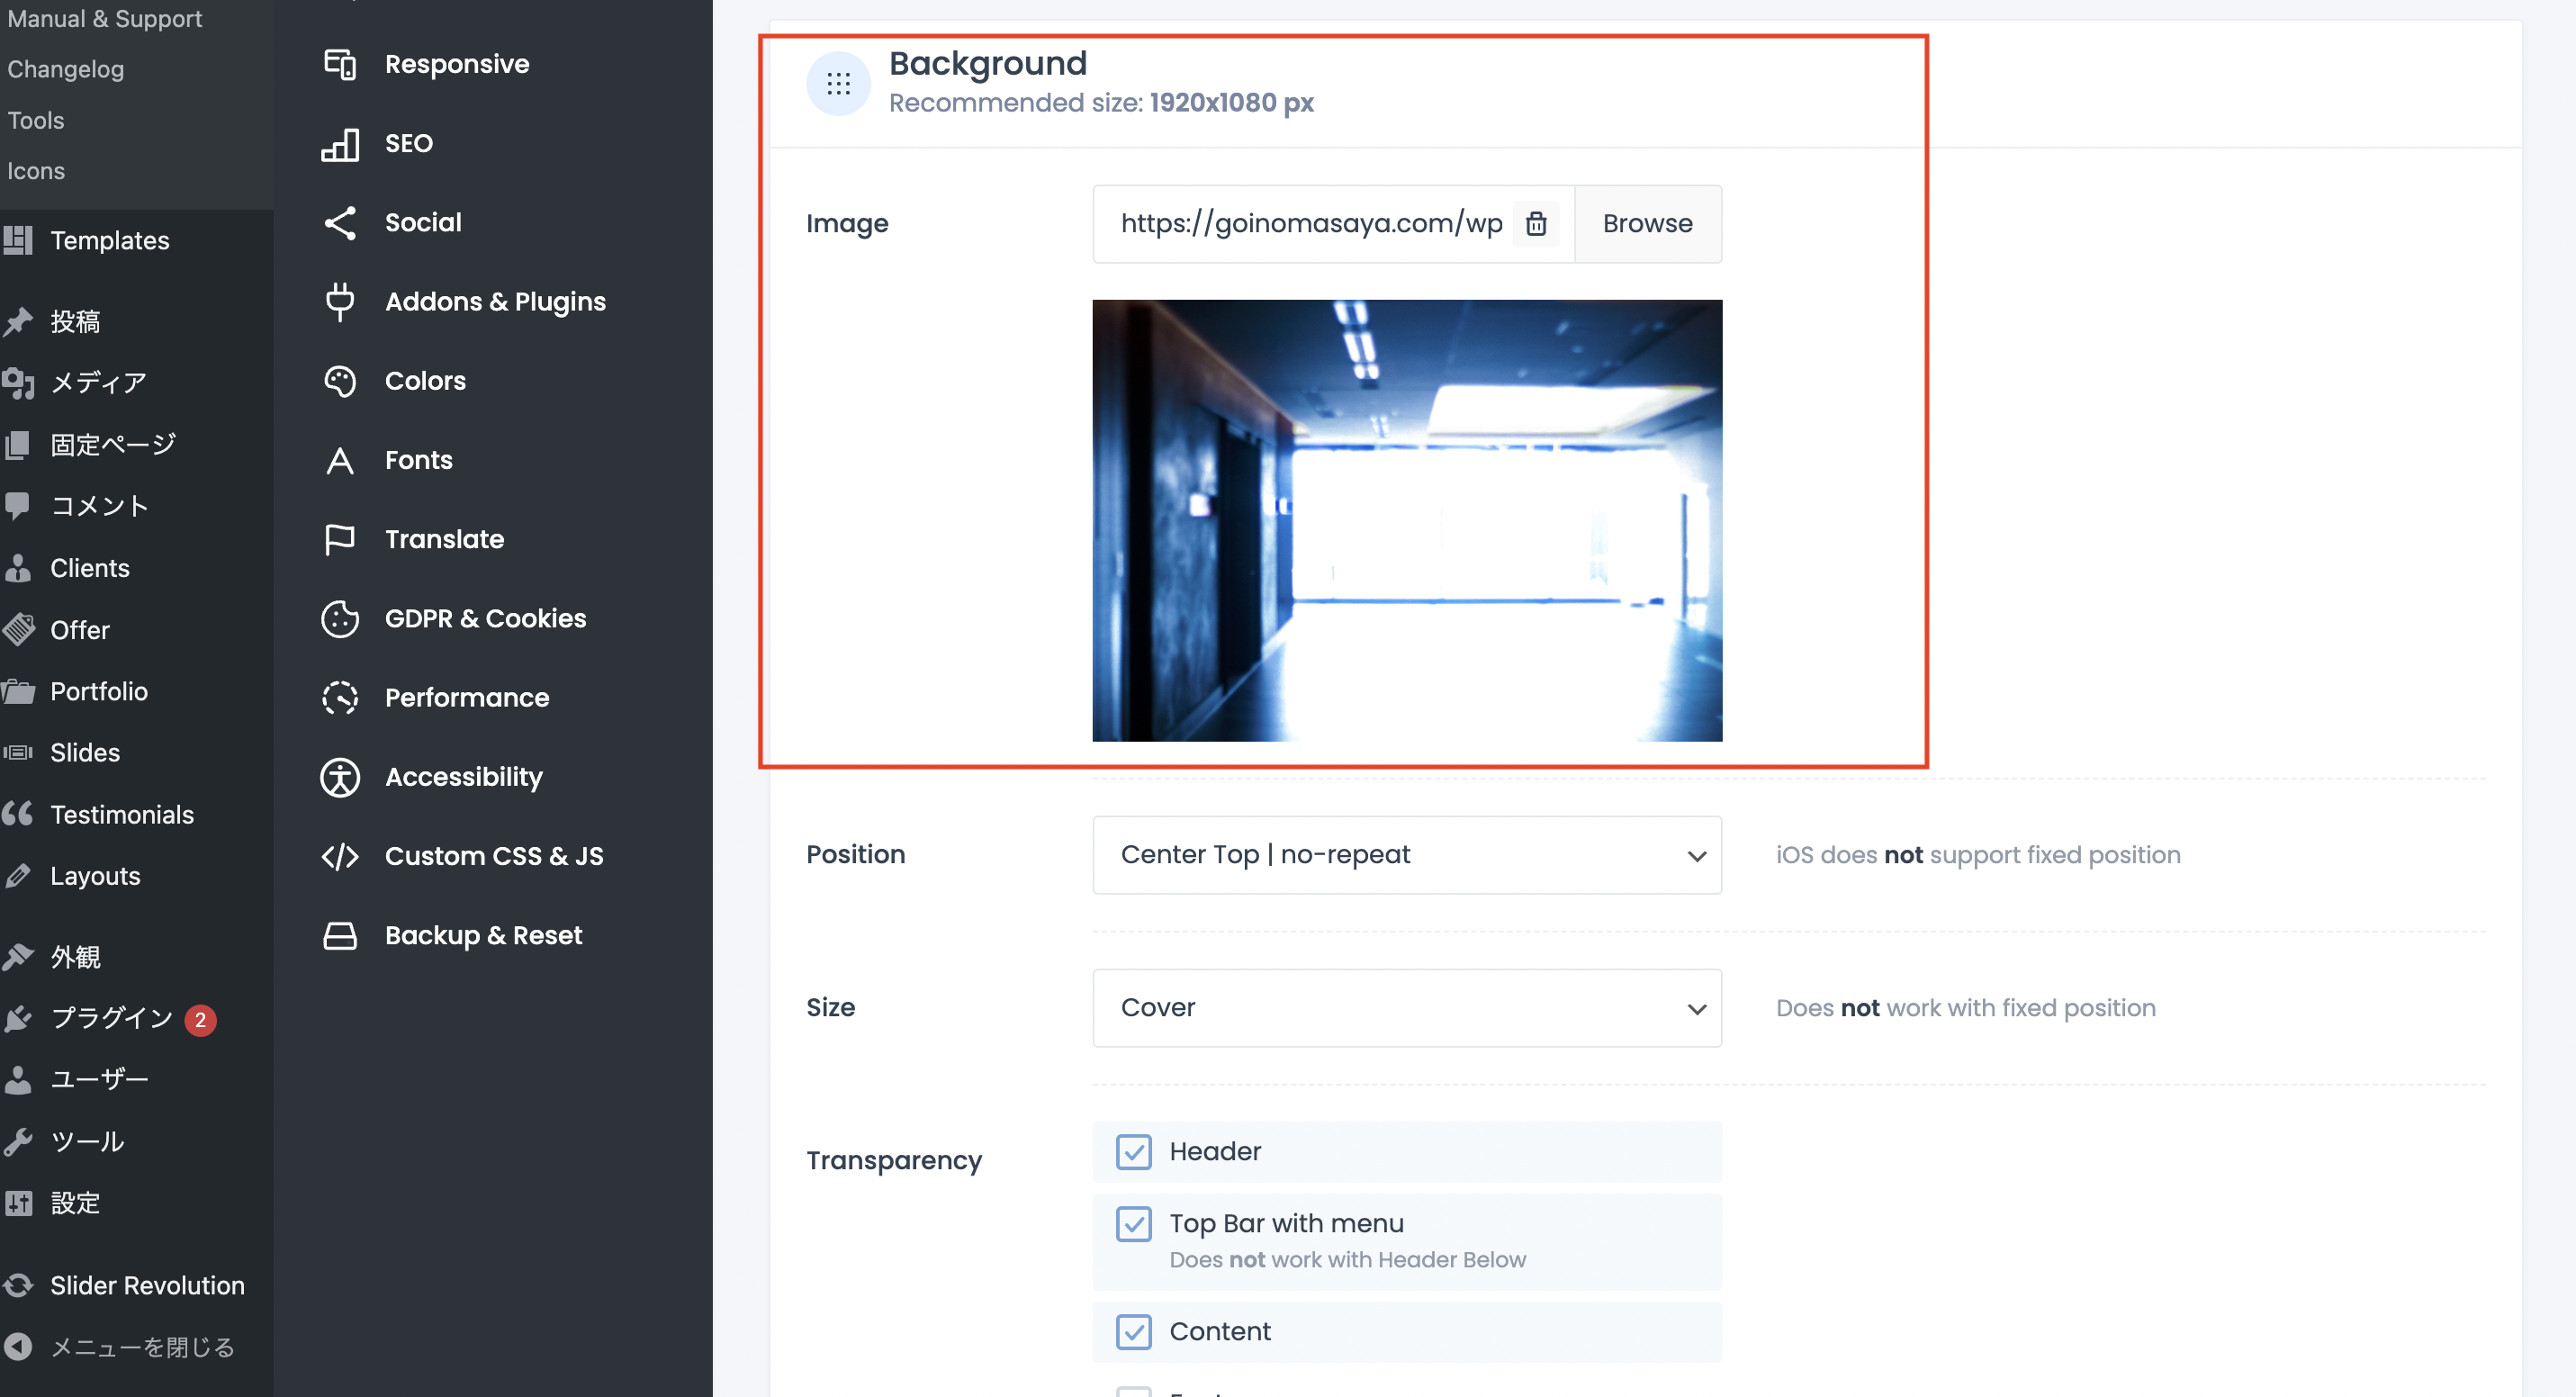Image resolution: width=2576 pixels, height=1397 pixels.
Task: Select the Performance settings icon
Action: [338, 697]
